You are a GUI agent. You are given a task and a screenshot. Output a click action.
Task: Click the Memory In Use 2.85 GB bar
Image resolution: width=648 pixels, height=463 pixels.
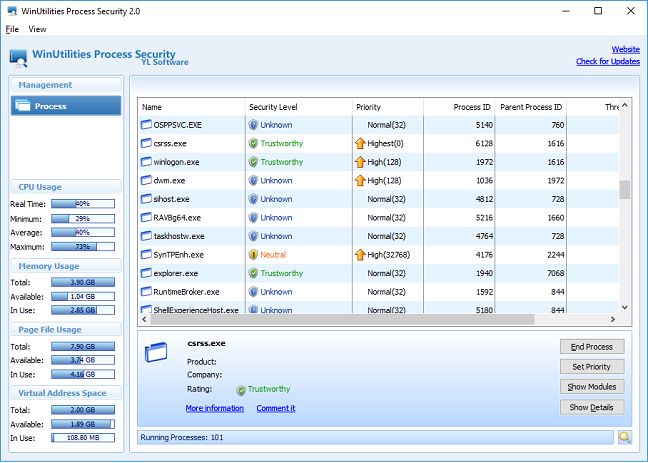pyautogui.click(x=83, y=310)
